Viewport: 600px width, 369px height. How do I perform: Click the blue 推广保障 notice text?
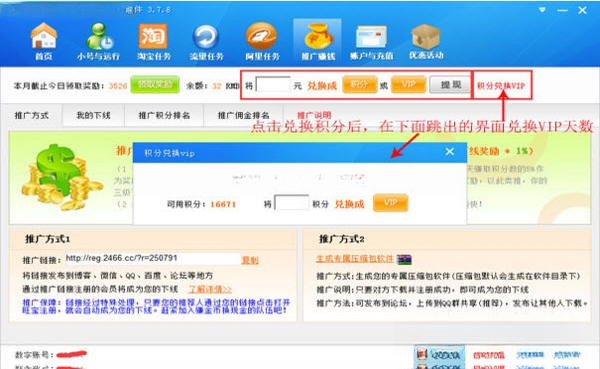pos(156,306)
